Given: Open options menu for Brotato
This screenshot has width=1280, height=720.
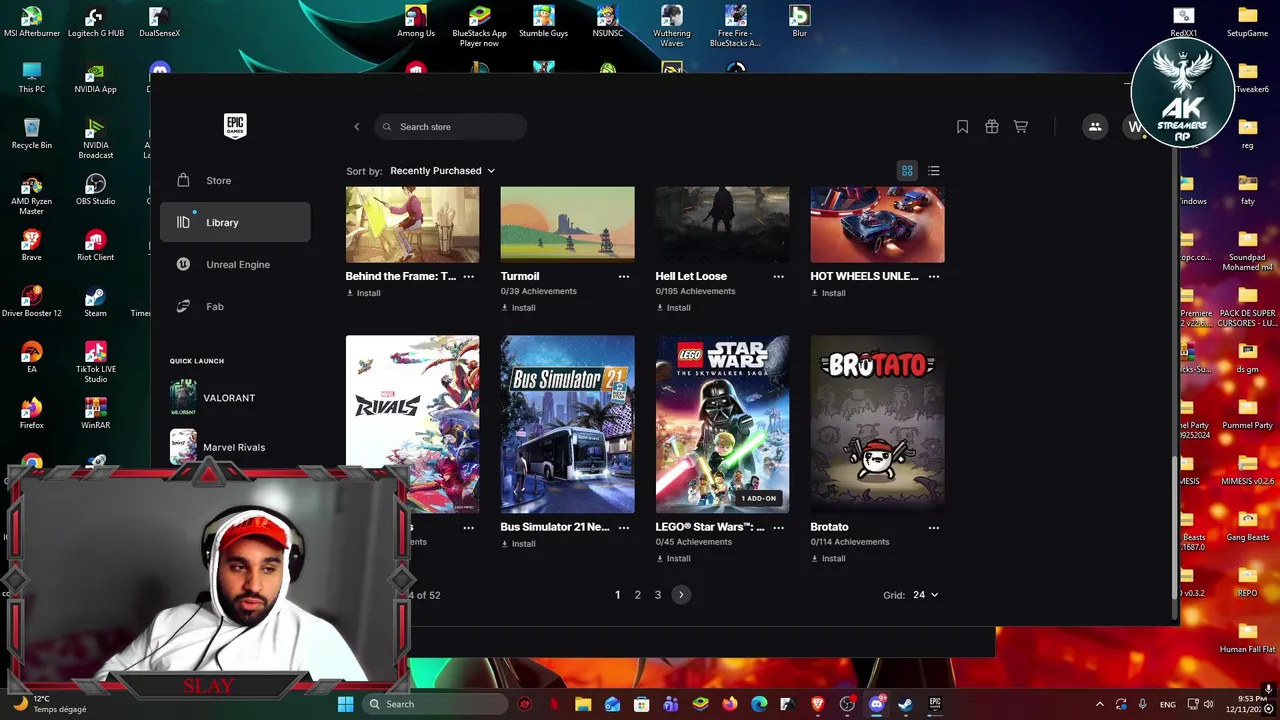Looking at the screenshot, I should [934, 527].
